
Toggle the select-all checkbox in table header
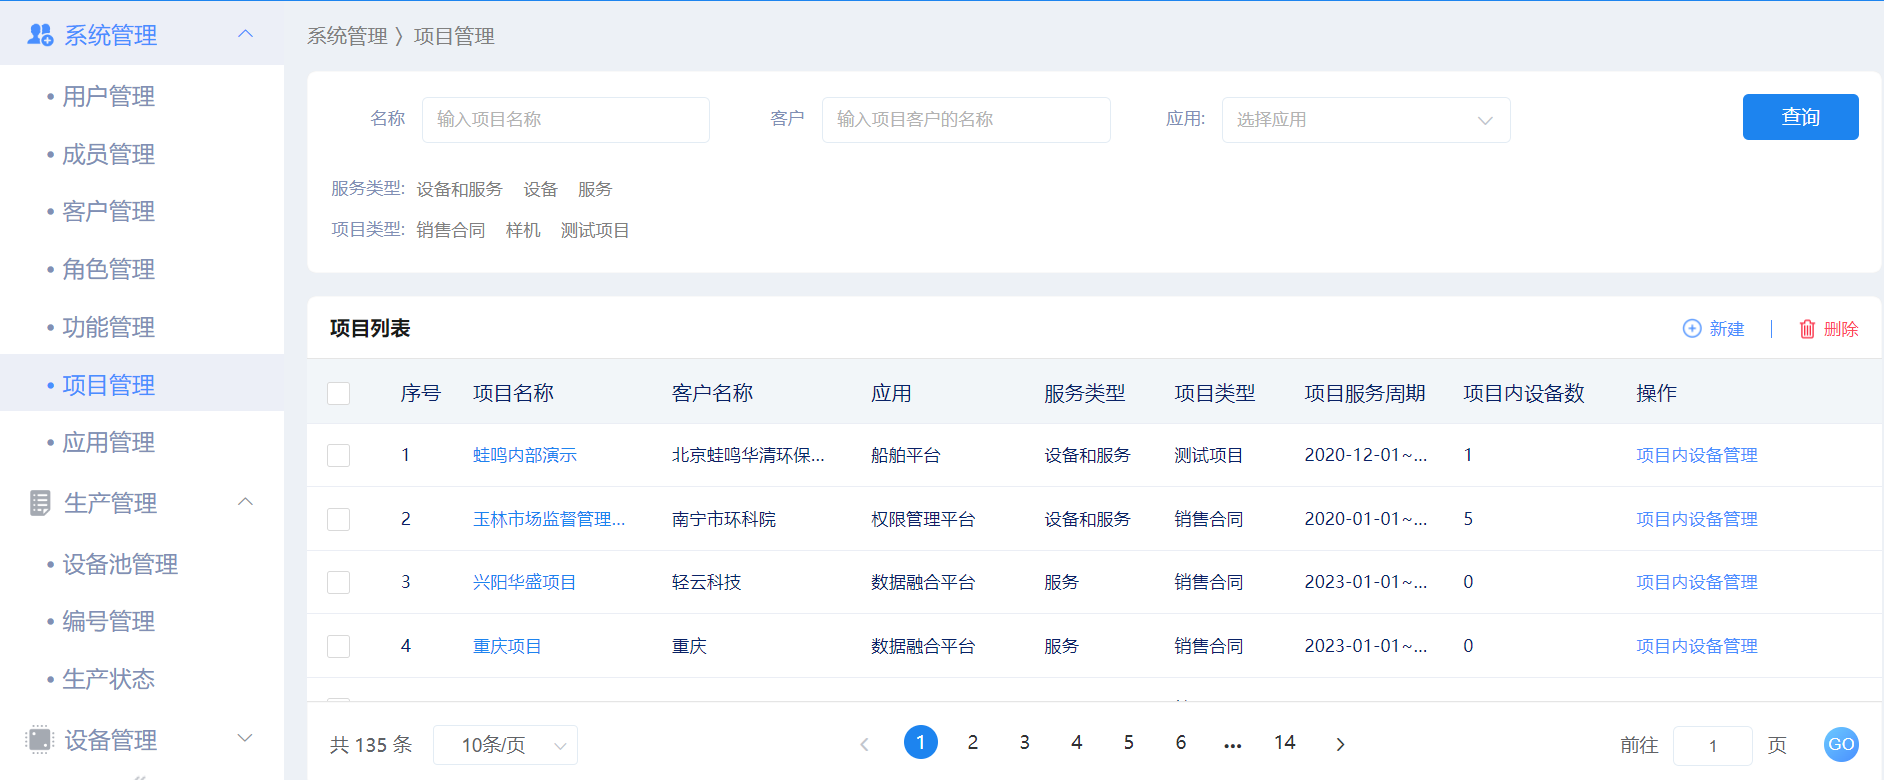pos(339,393)
